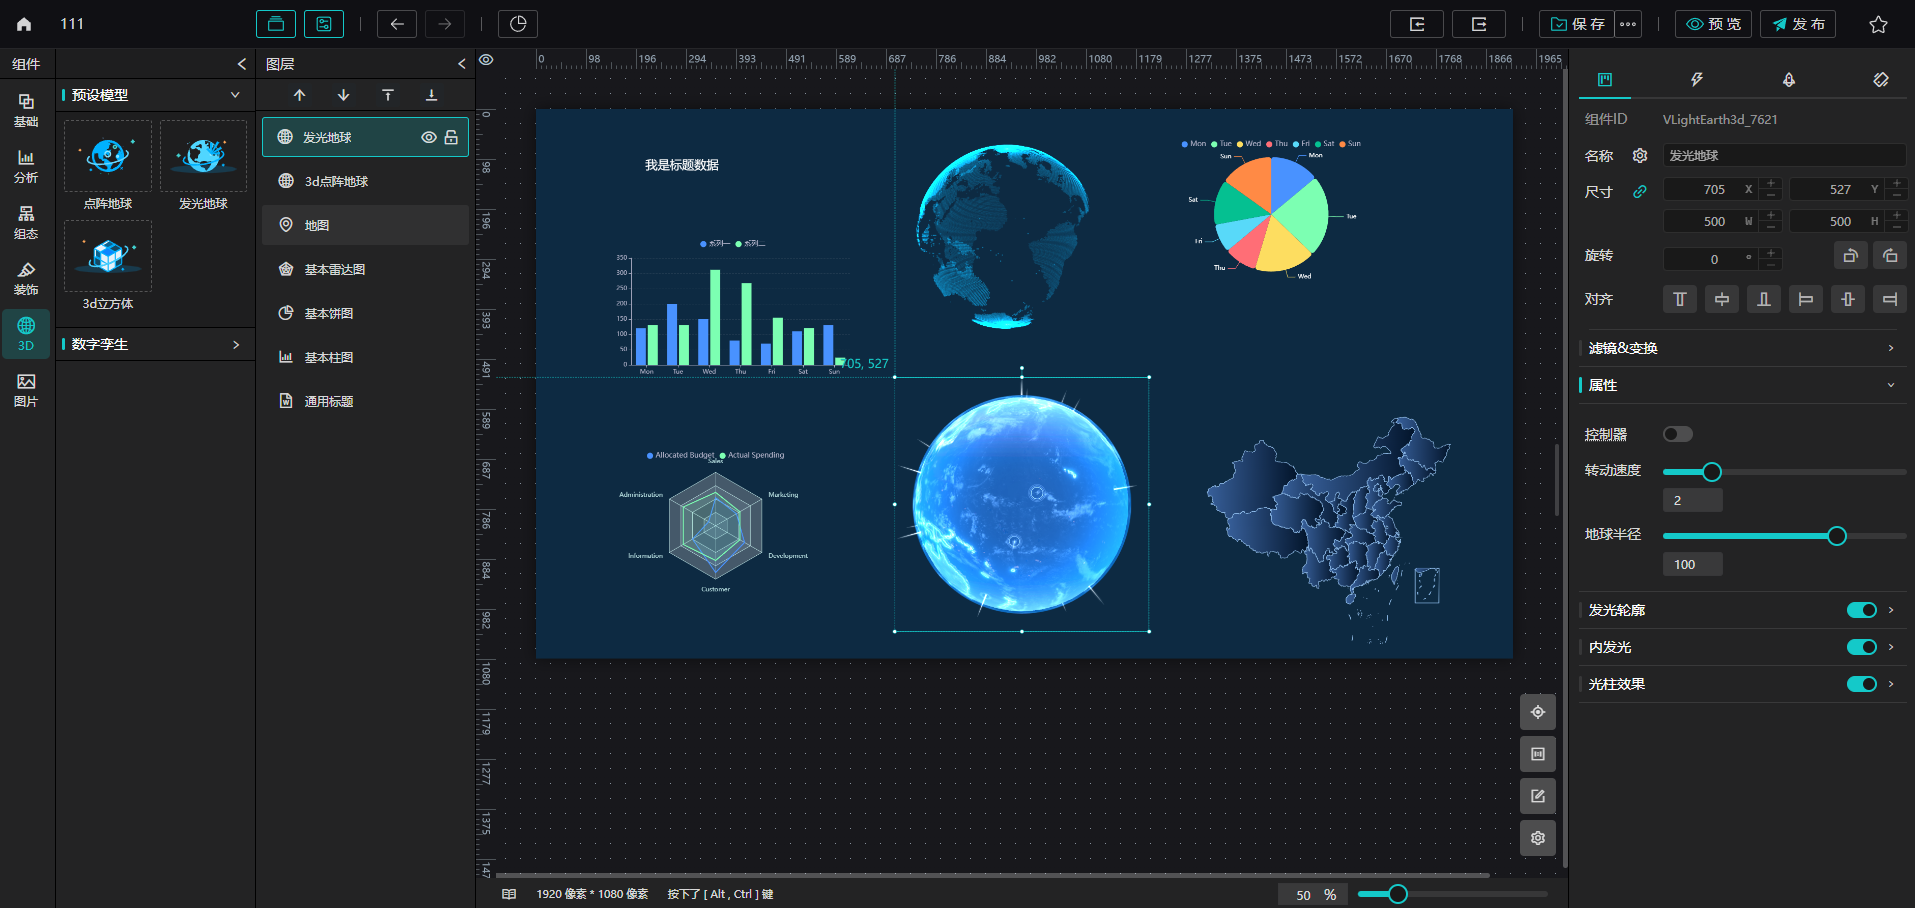Move layer down with down arrow
The width and height of the screenshot is (1915, 908).
[x=343, y=95]
